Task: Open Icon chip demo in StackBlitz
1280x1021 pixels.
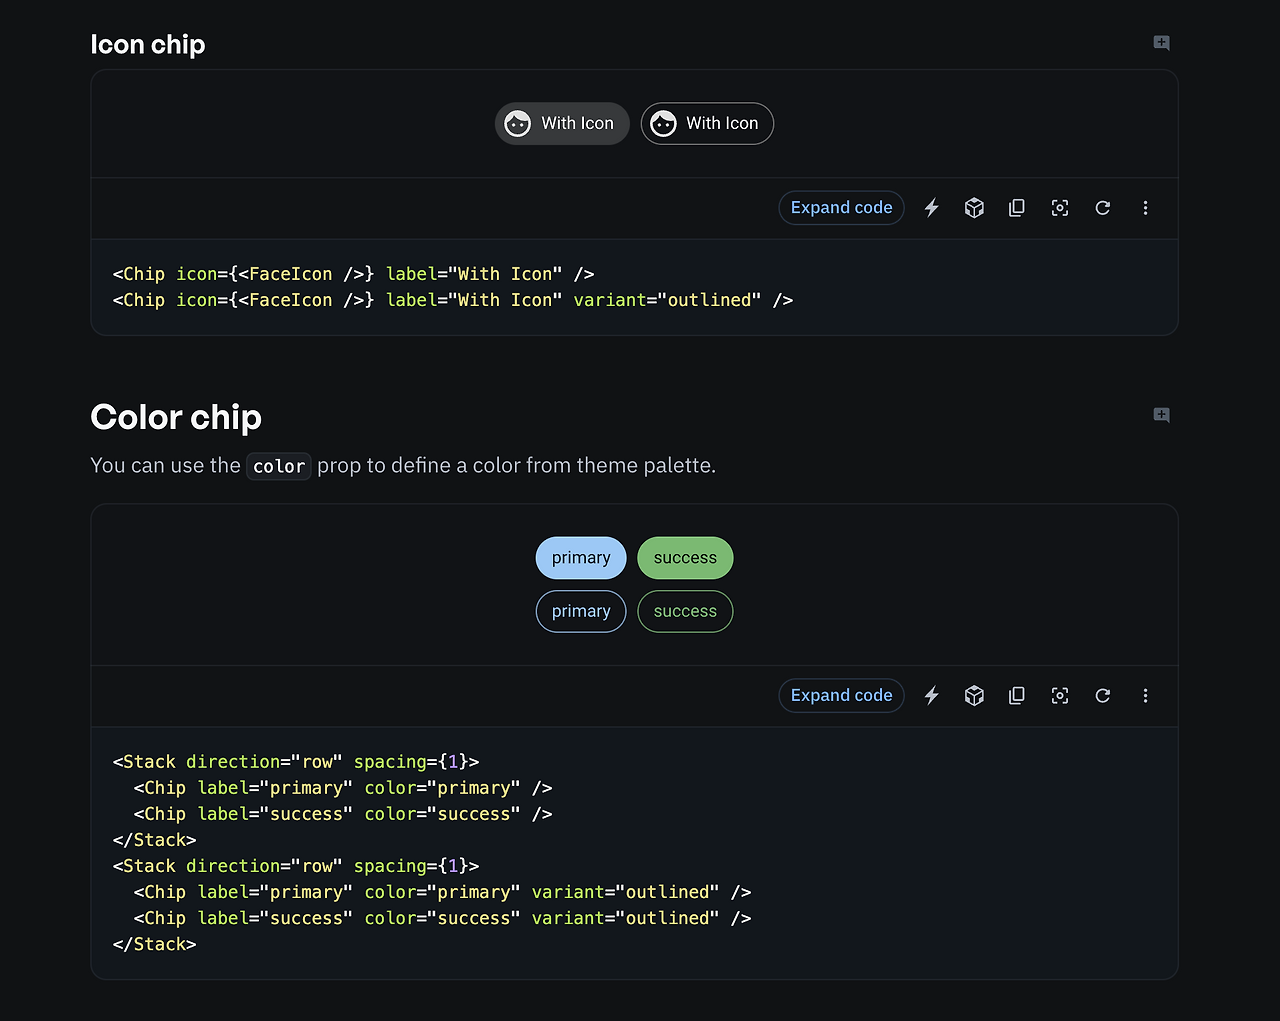Action: (x=932, y=208)
